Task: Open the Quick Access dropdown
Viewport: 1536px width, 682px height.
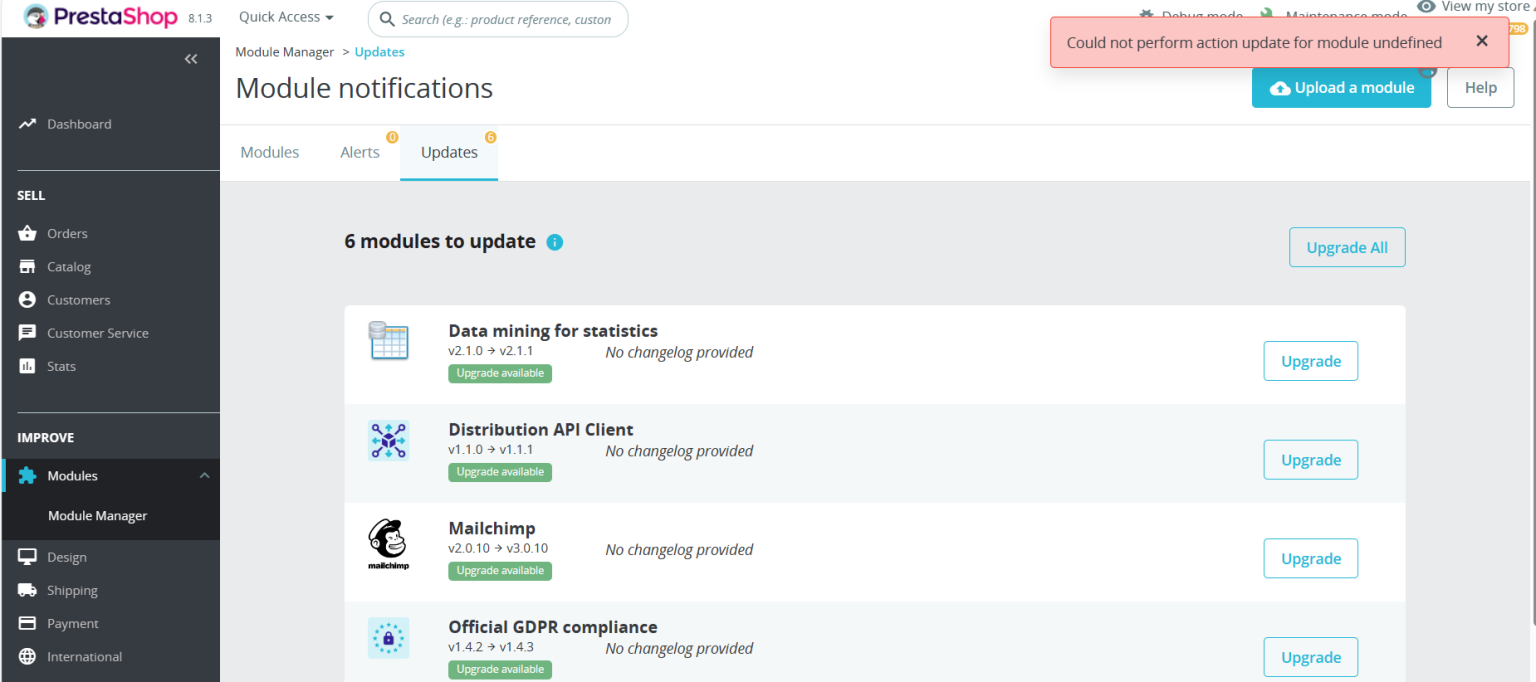Action: click(x=285, y=16)
